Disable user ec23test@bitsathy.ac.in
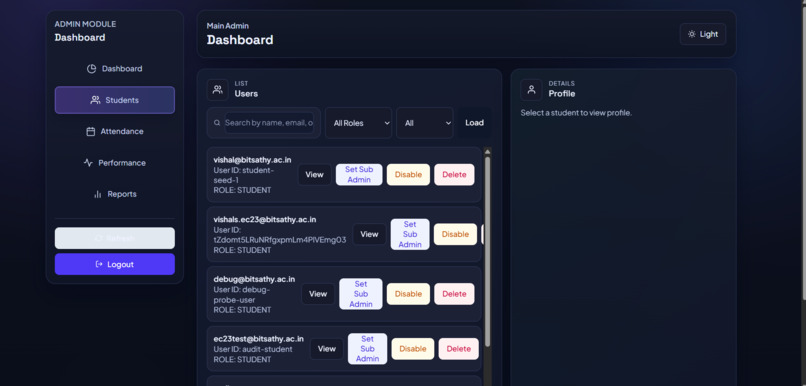 [x=413, y=349]
